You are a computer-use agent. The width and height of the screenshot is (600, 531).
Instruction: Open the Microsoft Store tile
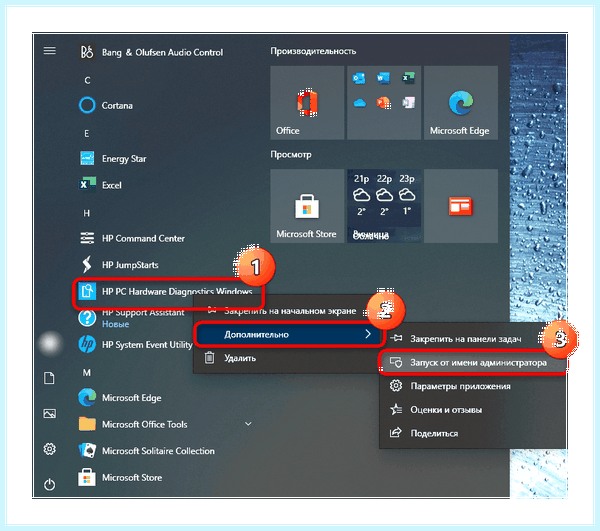point(307,206)
